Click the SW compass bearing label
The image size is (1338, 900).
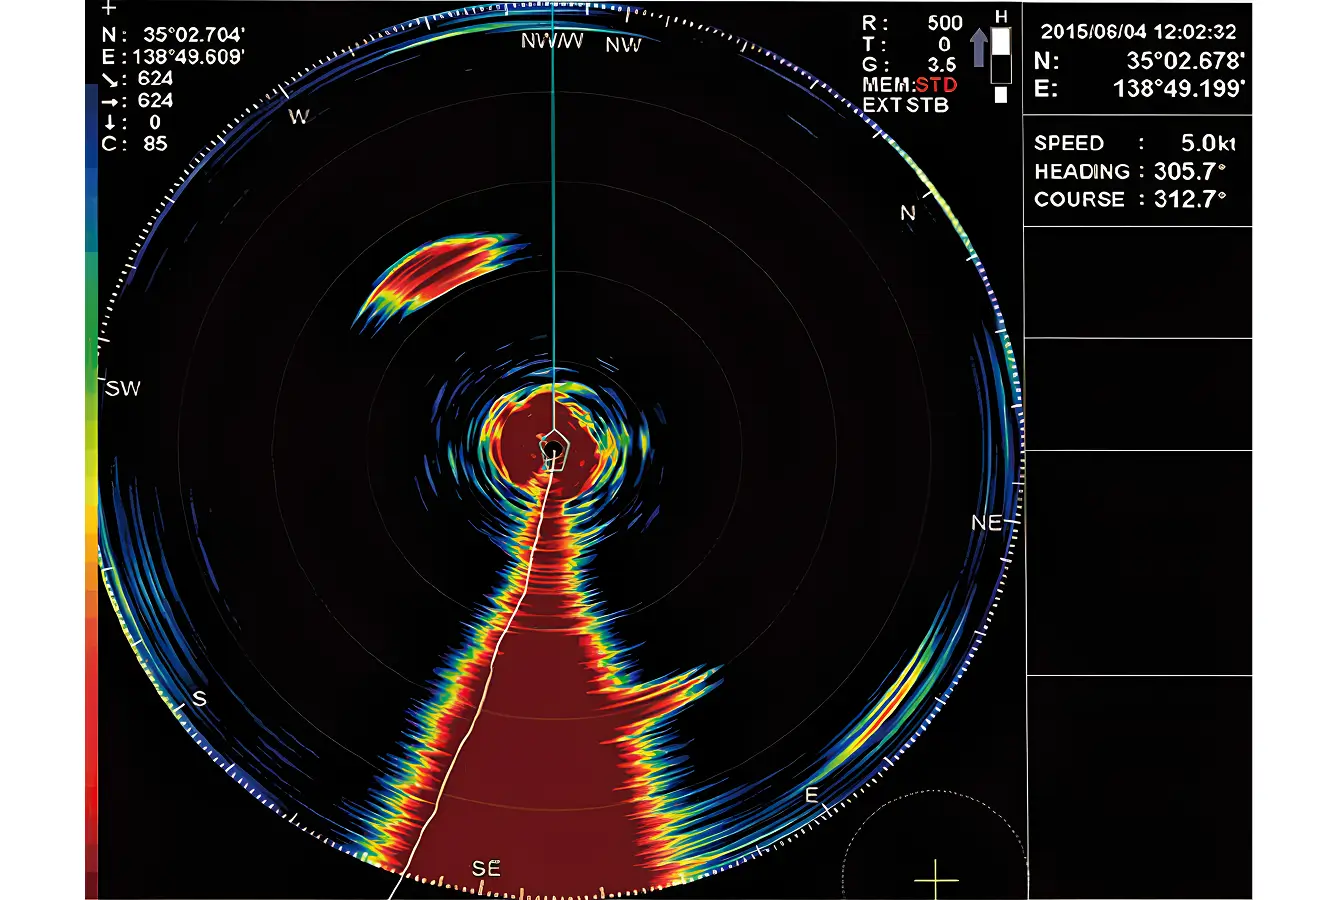(x=123, y=389)
